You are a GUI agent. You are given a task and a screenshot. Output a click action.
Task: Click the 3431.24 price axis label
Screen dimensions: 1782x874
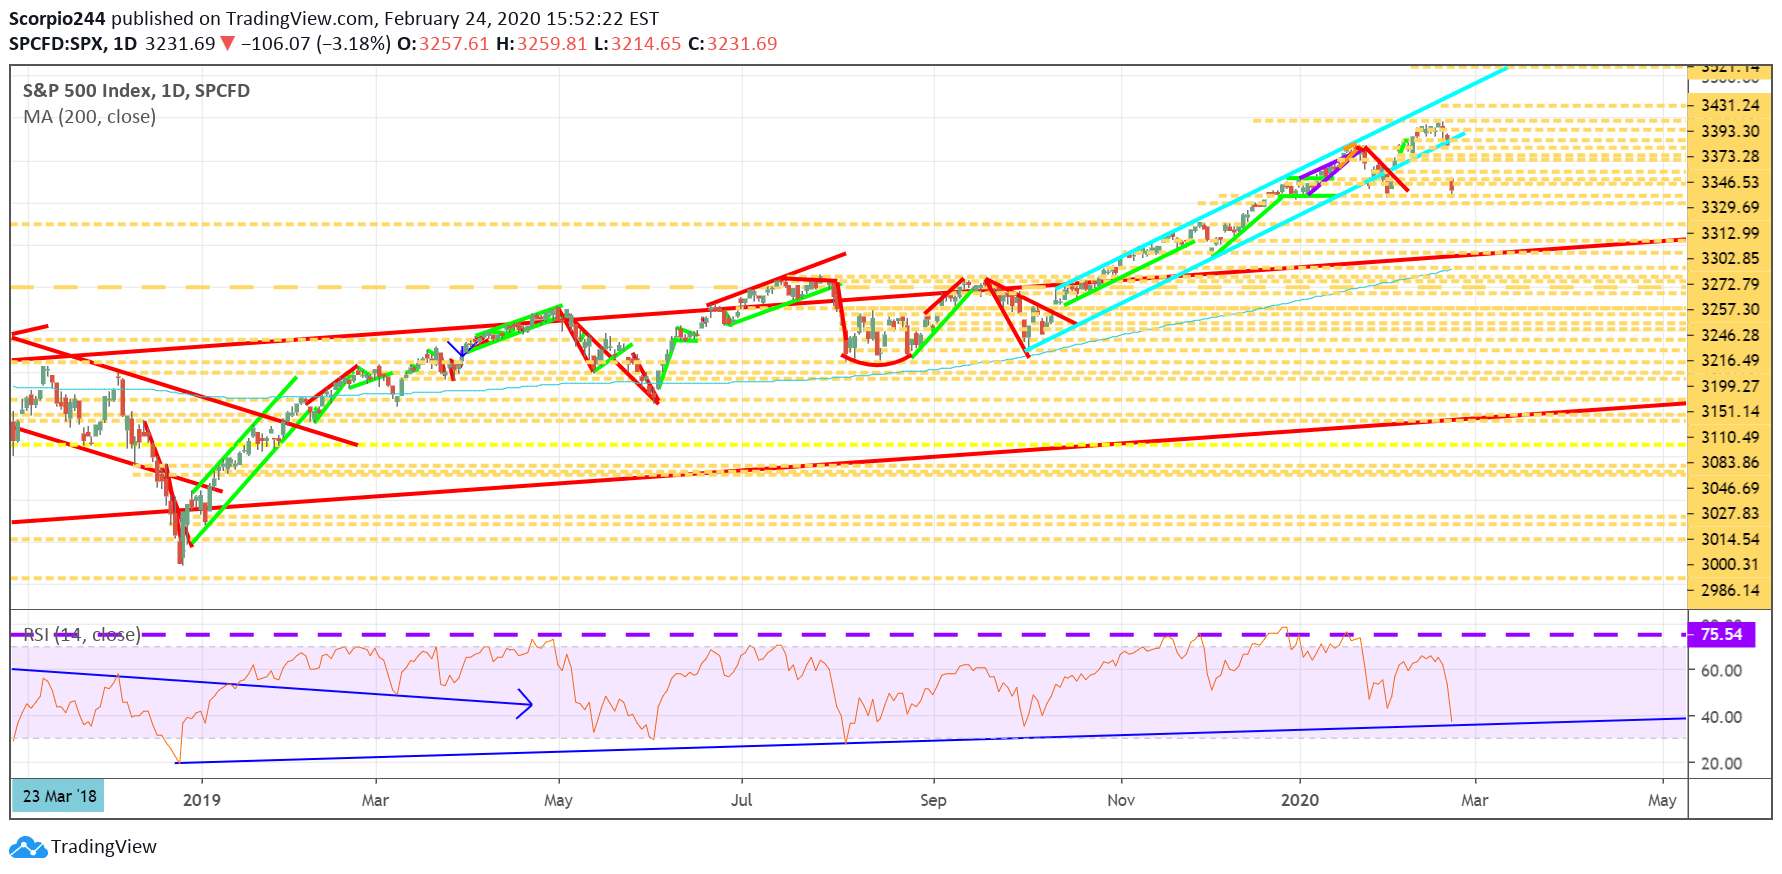(x=1730, y=105)
